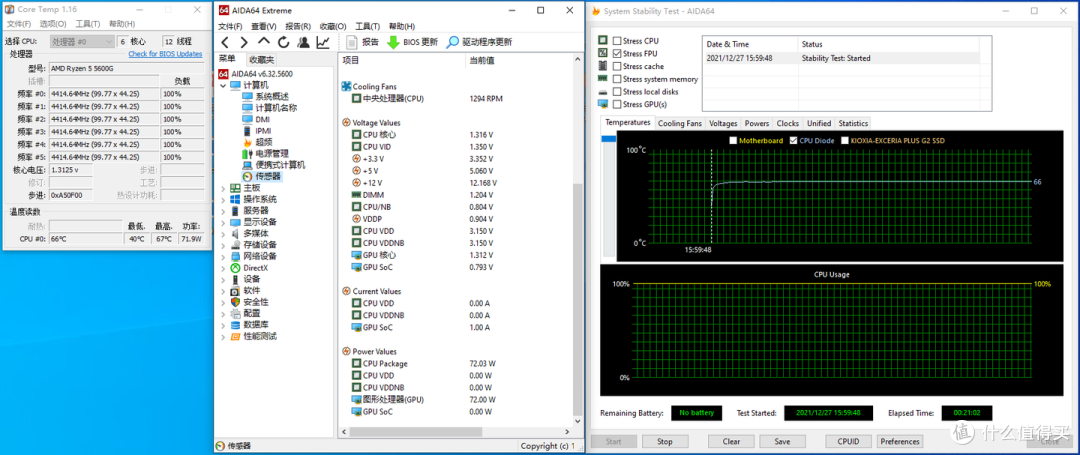
Task: Select the Stability Test: Started log row
Action: coord(841,59)
